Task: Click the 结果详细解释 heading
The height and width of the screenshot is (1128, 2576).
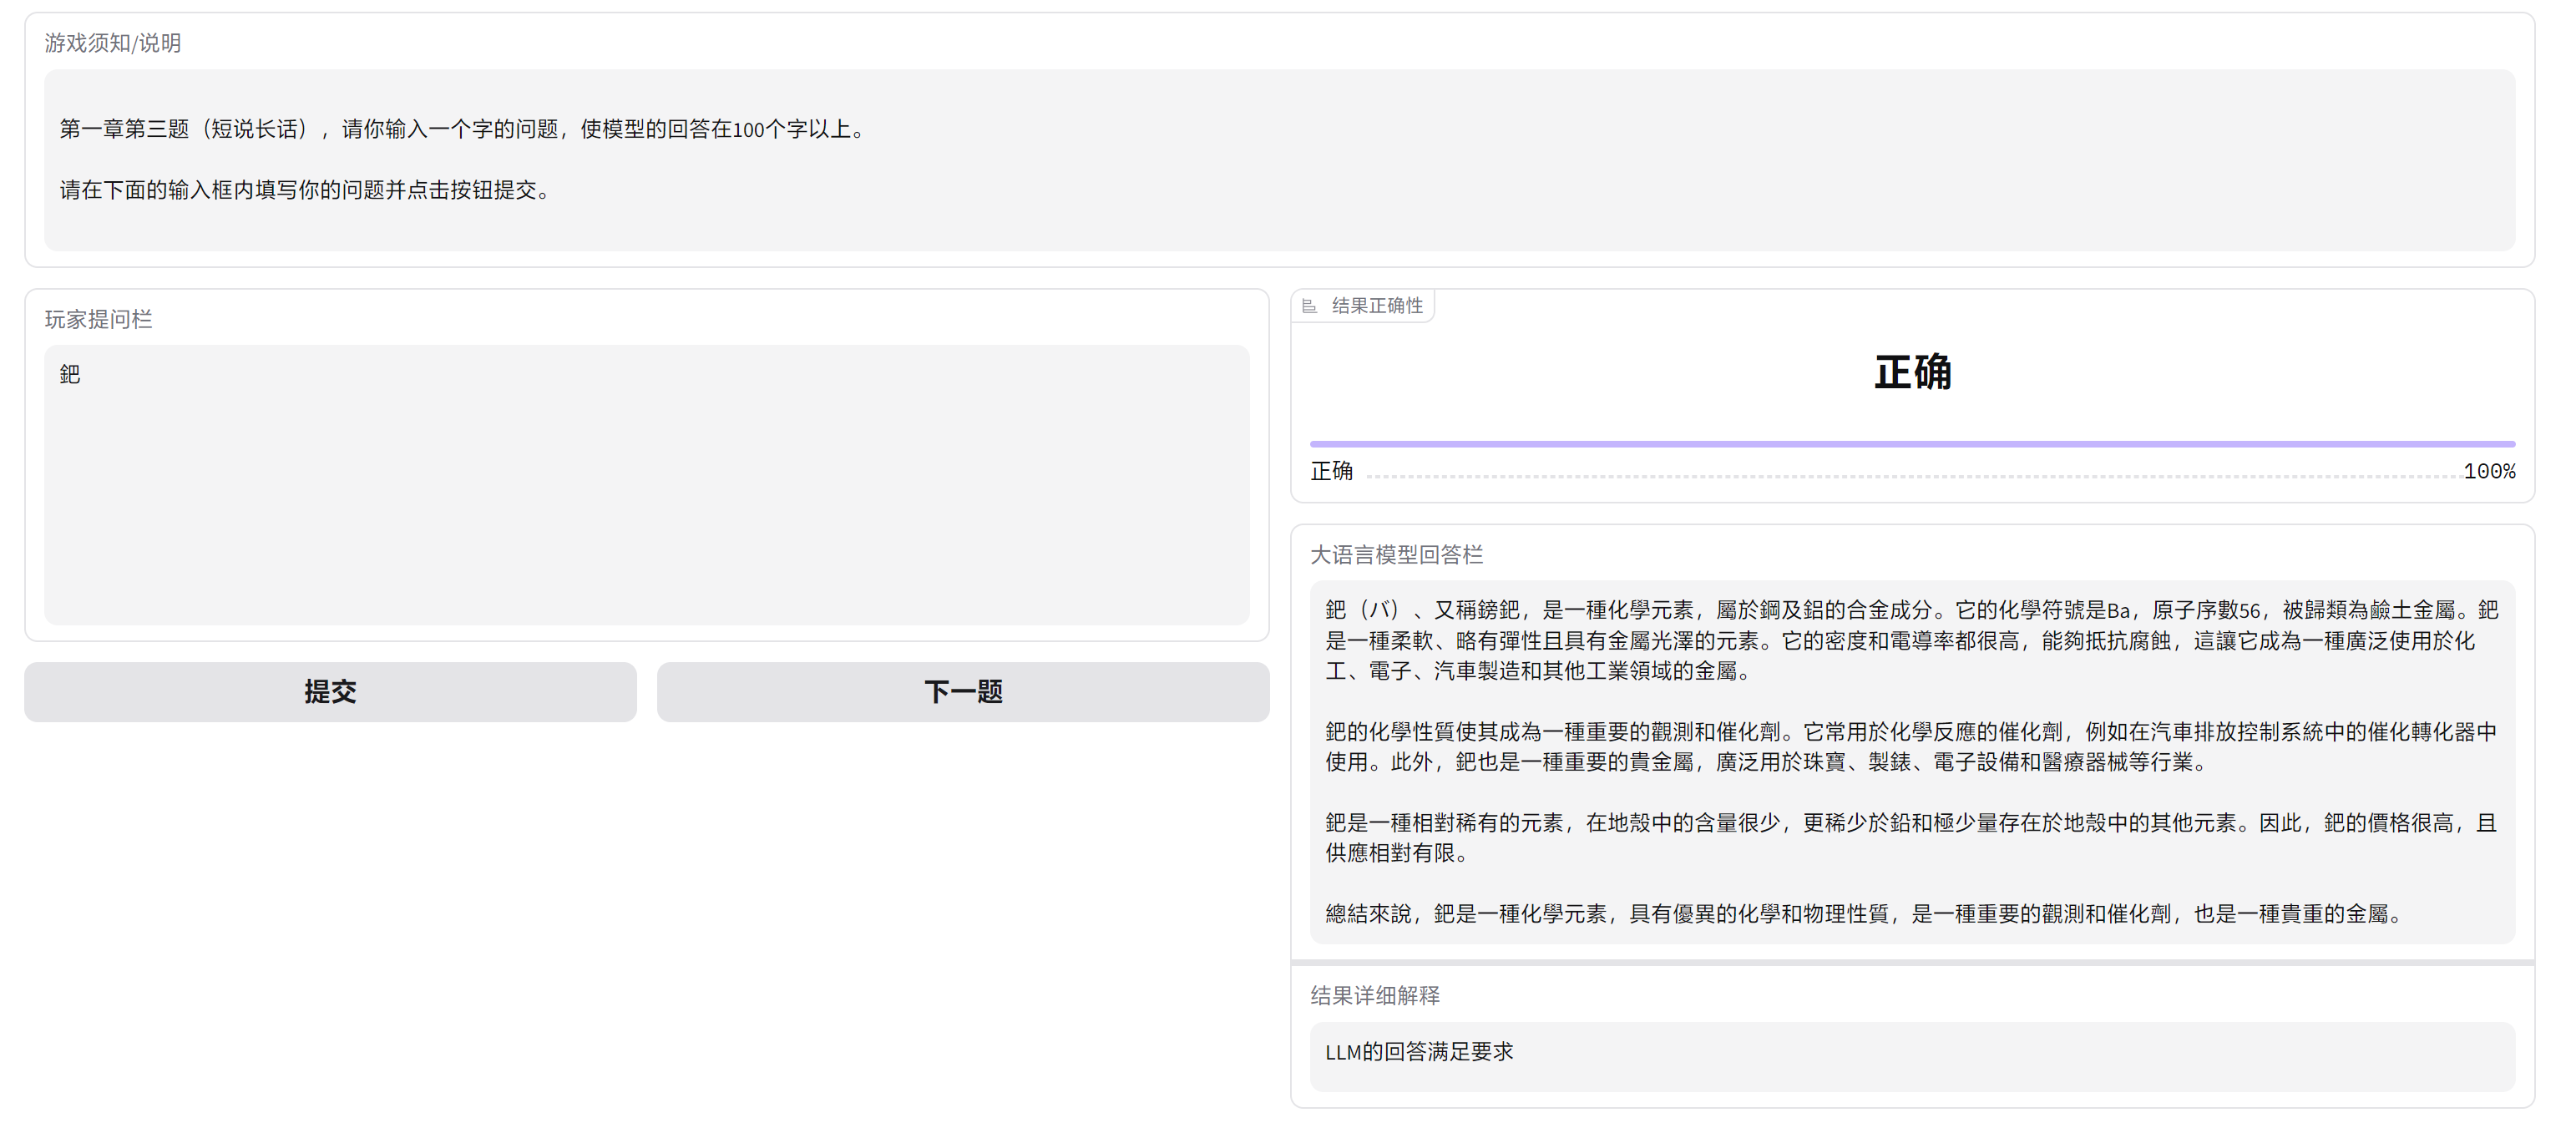Action: tap(1374, 996)
